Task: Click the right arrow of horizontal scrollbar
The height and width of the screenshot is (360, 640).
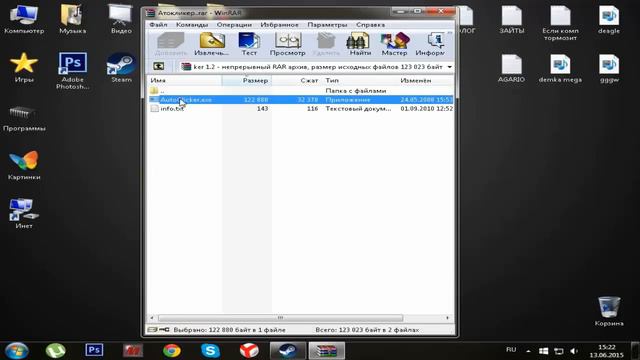Action: pos(447,318)
